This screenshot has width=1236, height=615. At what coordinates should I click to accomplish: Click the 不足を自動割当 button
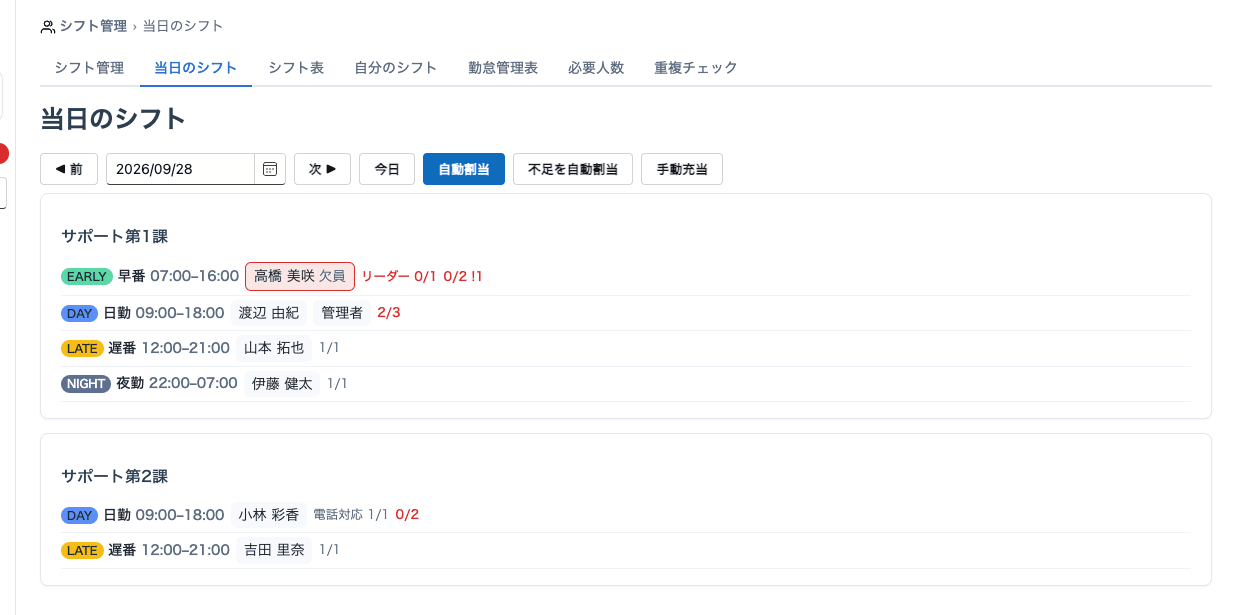click(x=573, y=169)
